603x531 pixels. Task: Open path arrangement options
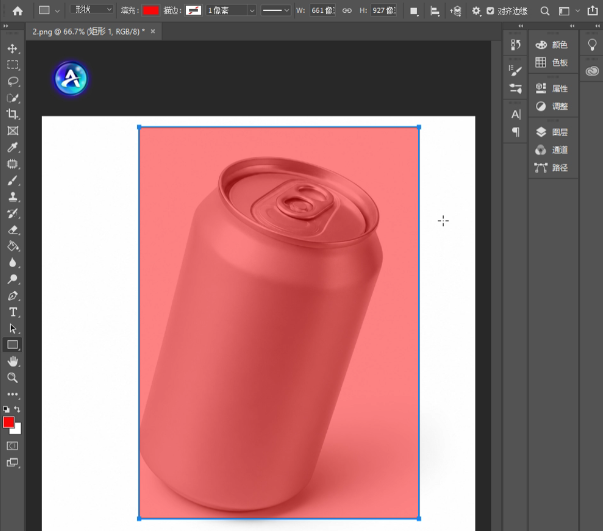click(x=455, y=11)
